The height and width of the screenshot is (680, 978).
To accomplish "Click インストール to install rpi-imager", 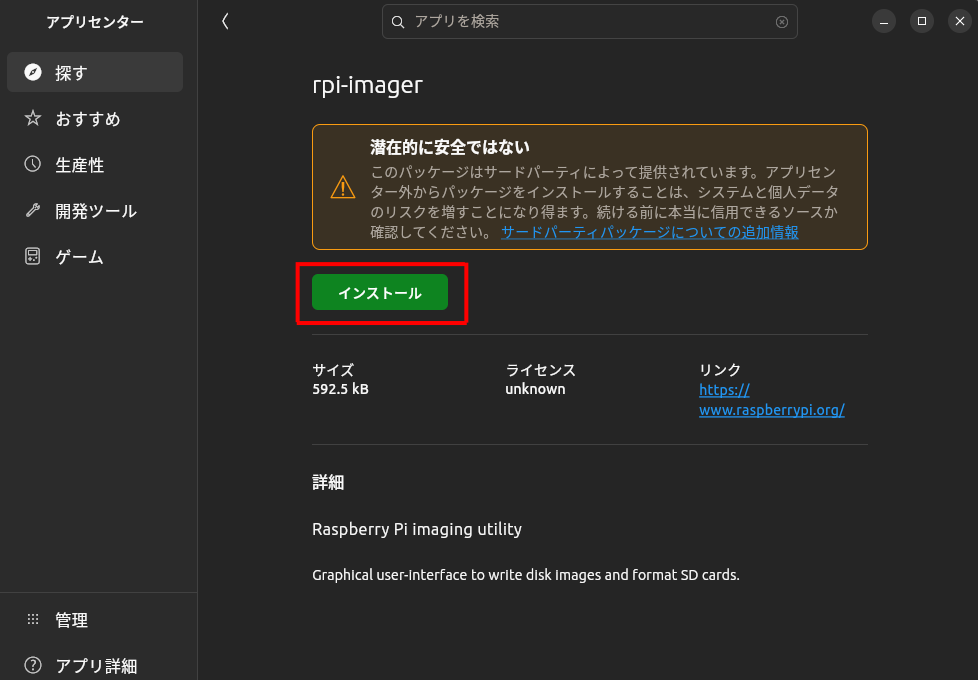I will 381,292.
